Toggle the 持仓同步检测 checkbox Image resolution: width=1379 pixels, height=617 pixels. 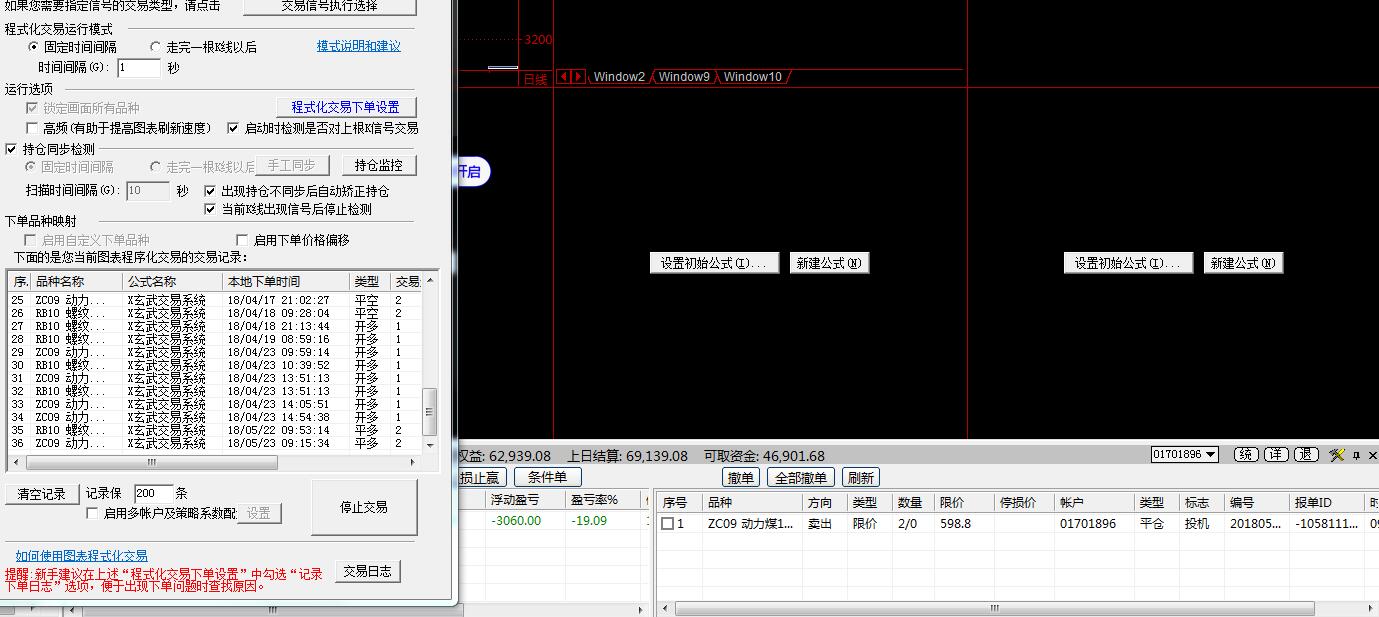[x=12, y=149]
